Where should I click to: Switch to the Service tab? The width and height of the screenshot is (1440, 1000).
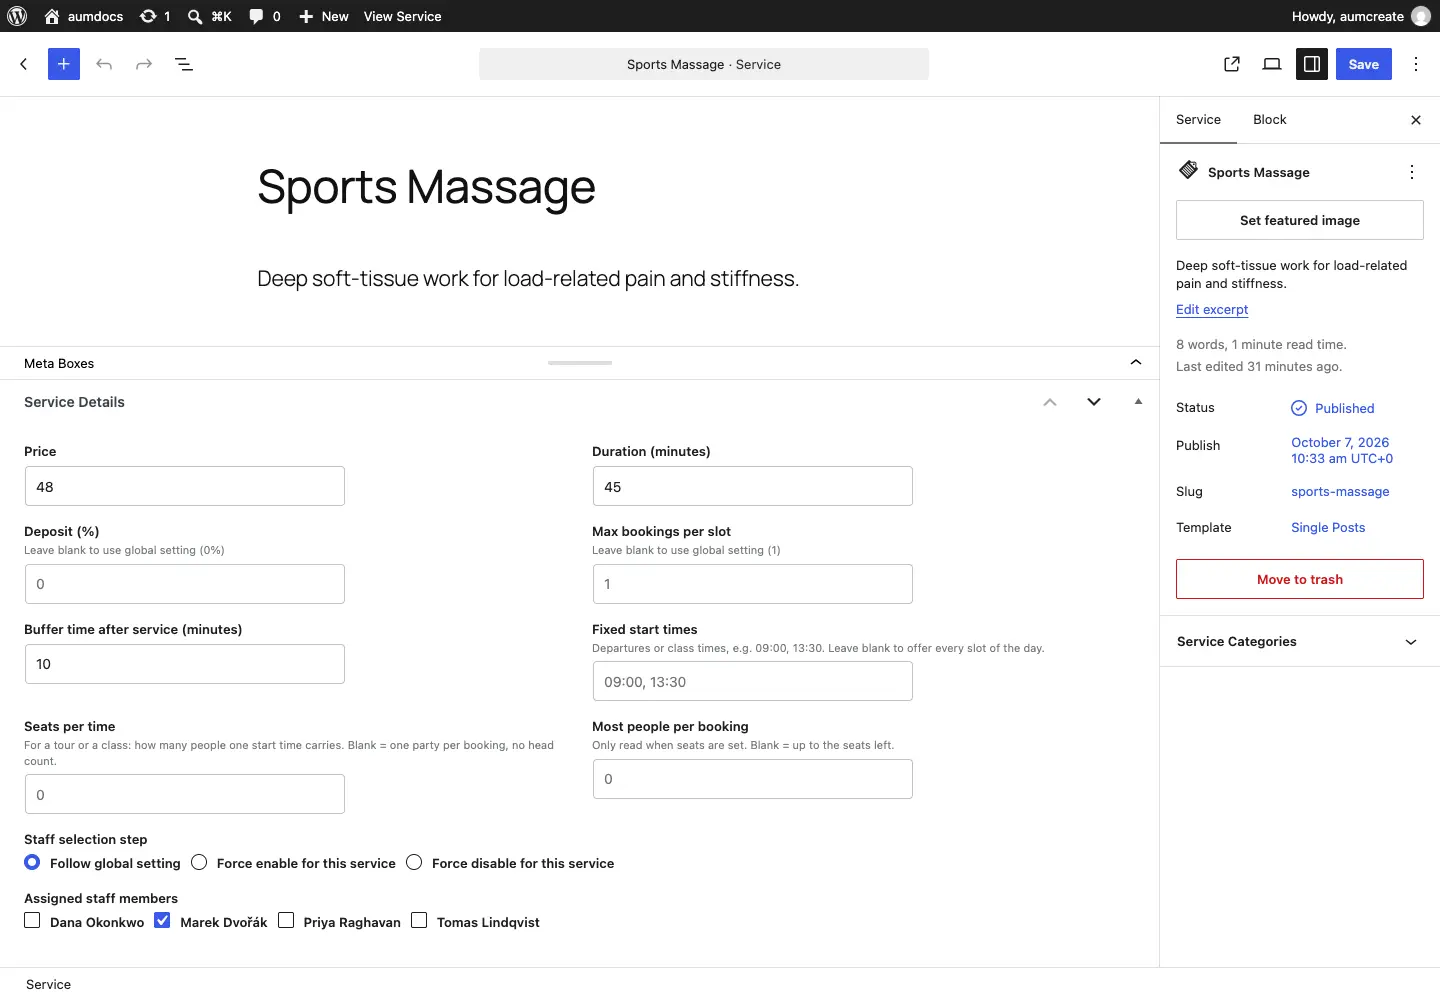pos(1198,120)
